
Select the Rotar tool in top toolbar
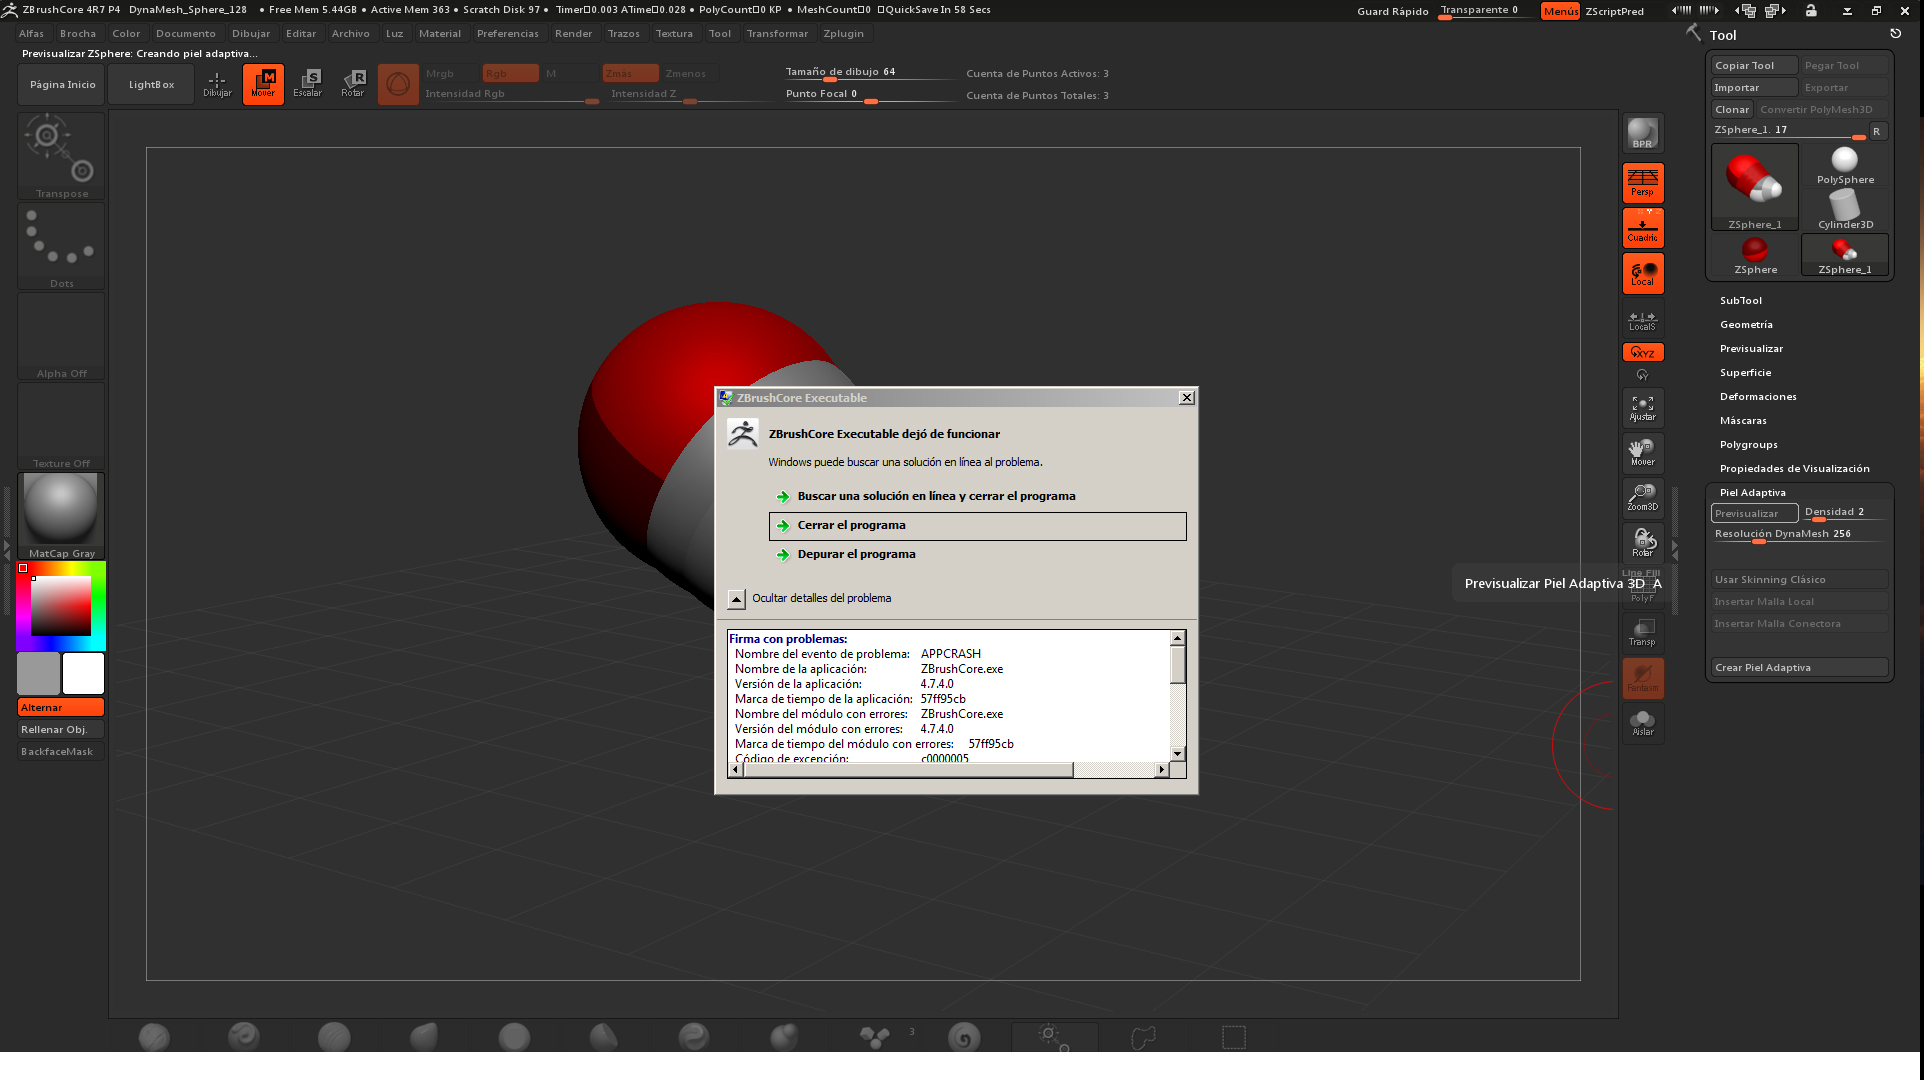353,83
